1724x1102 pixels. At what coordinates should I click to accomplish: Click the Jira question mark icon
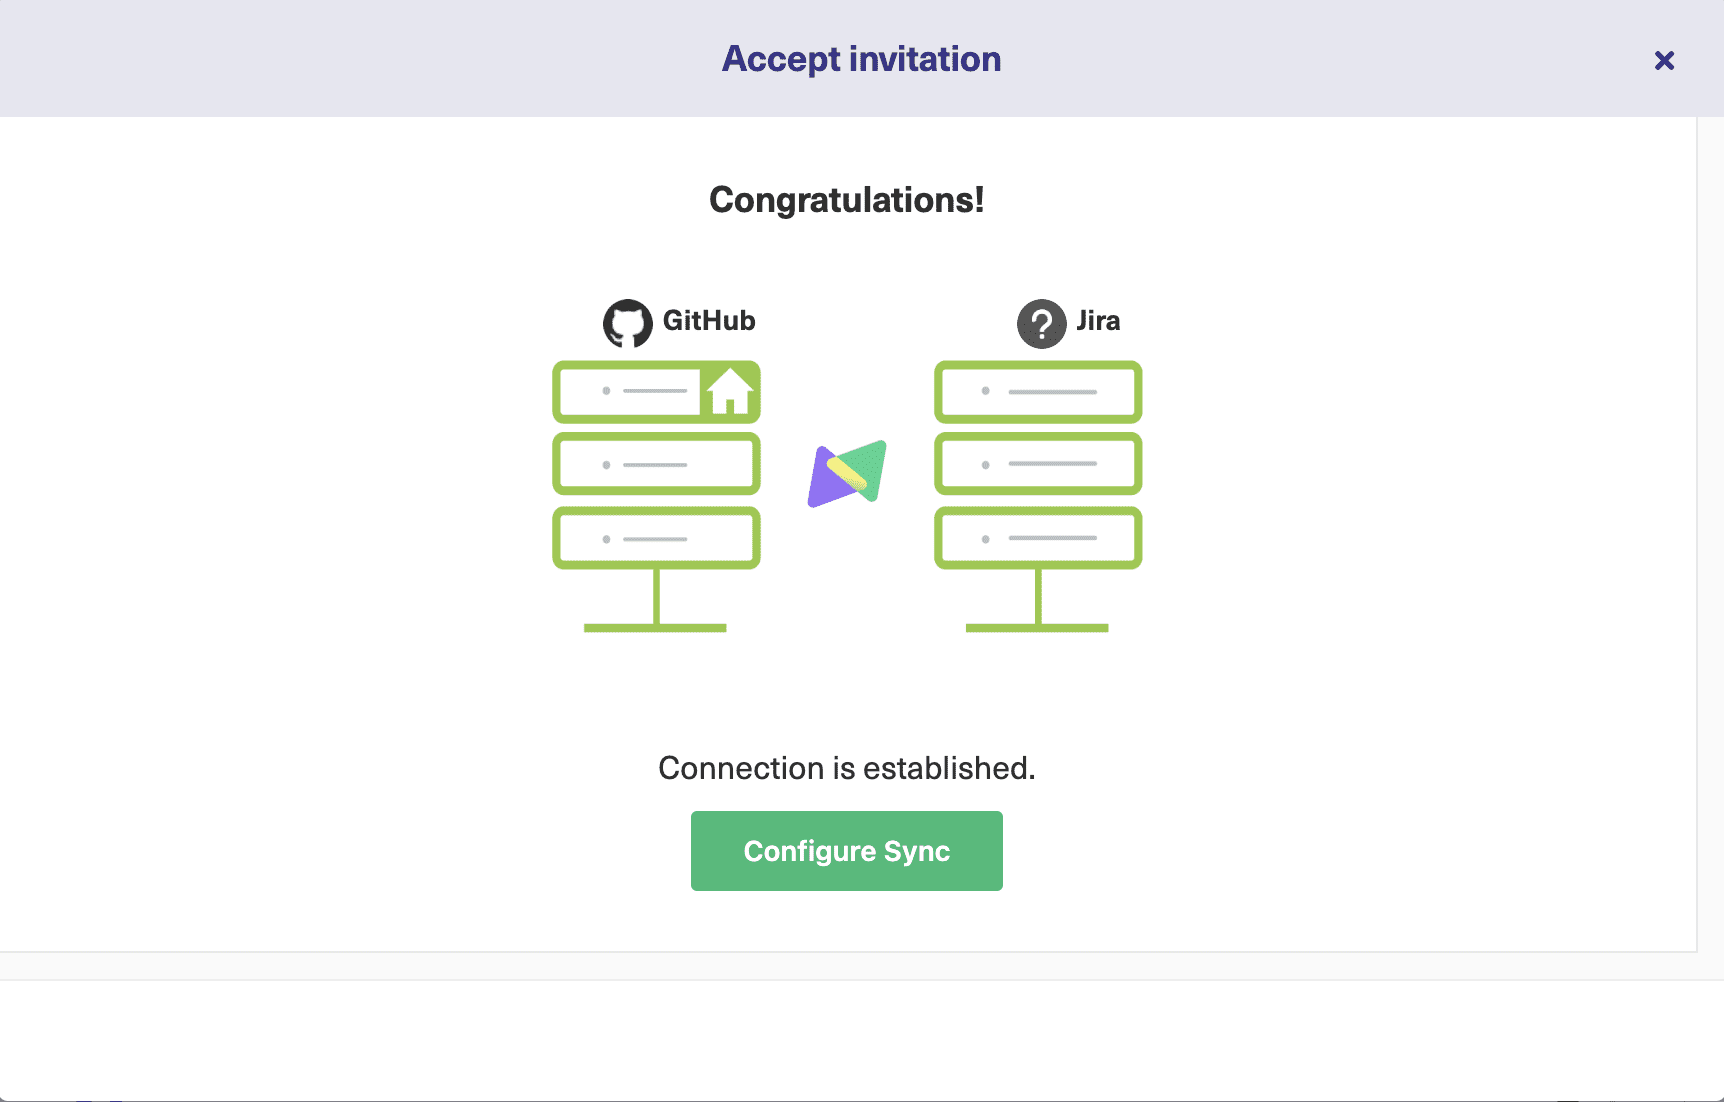[1041, 322]
